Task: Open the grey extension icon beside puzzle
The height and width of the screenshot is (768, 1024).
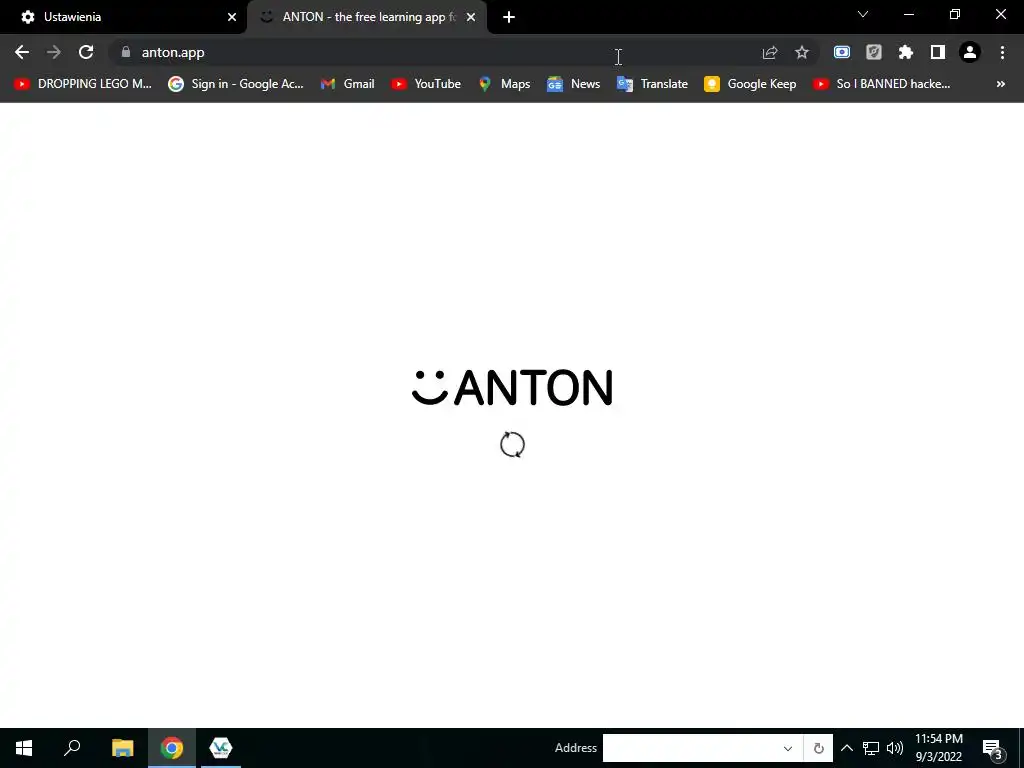Action: pos(874,52)
